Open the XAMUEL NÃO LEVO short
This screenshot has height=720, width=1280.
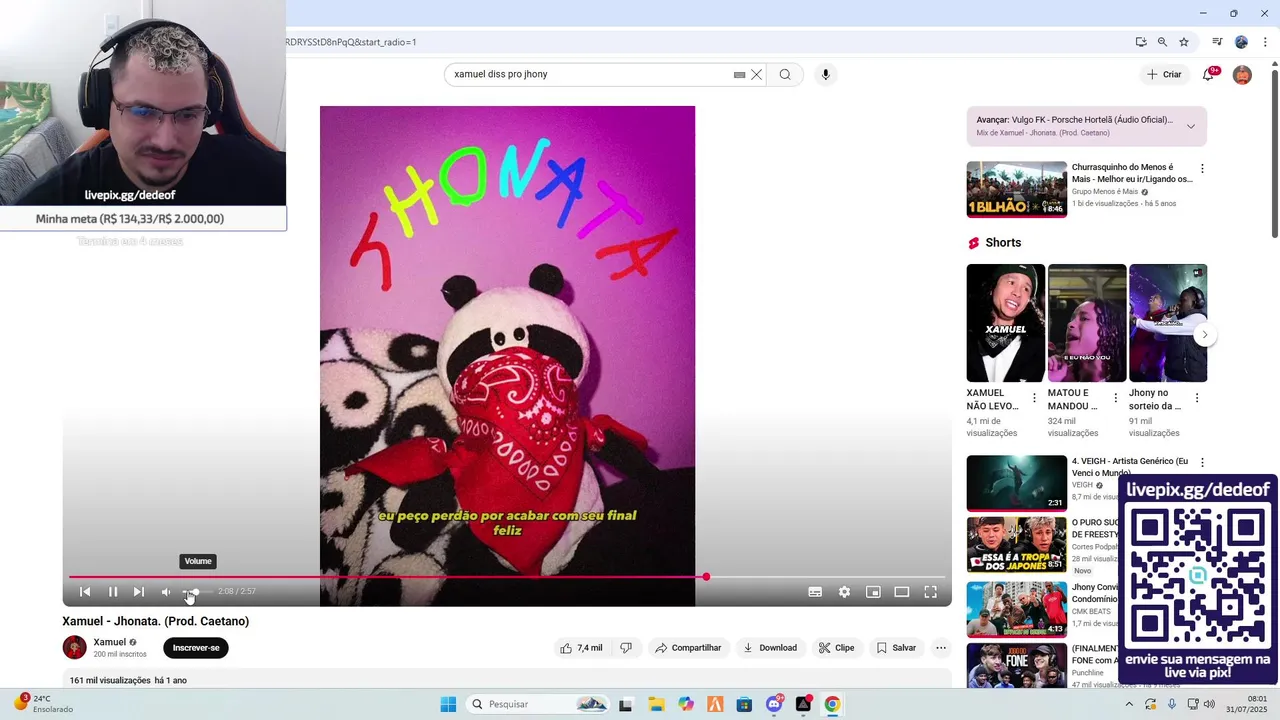tap(1006, 323)
